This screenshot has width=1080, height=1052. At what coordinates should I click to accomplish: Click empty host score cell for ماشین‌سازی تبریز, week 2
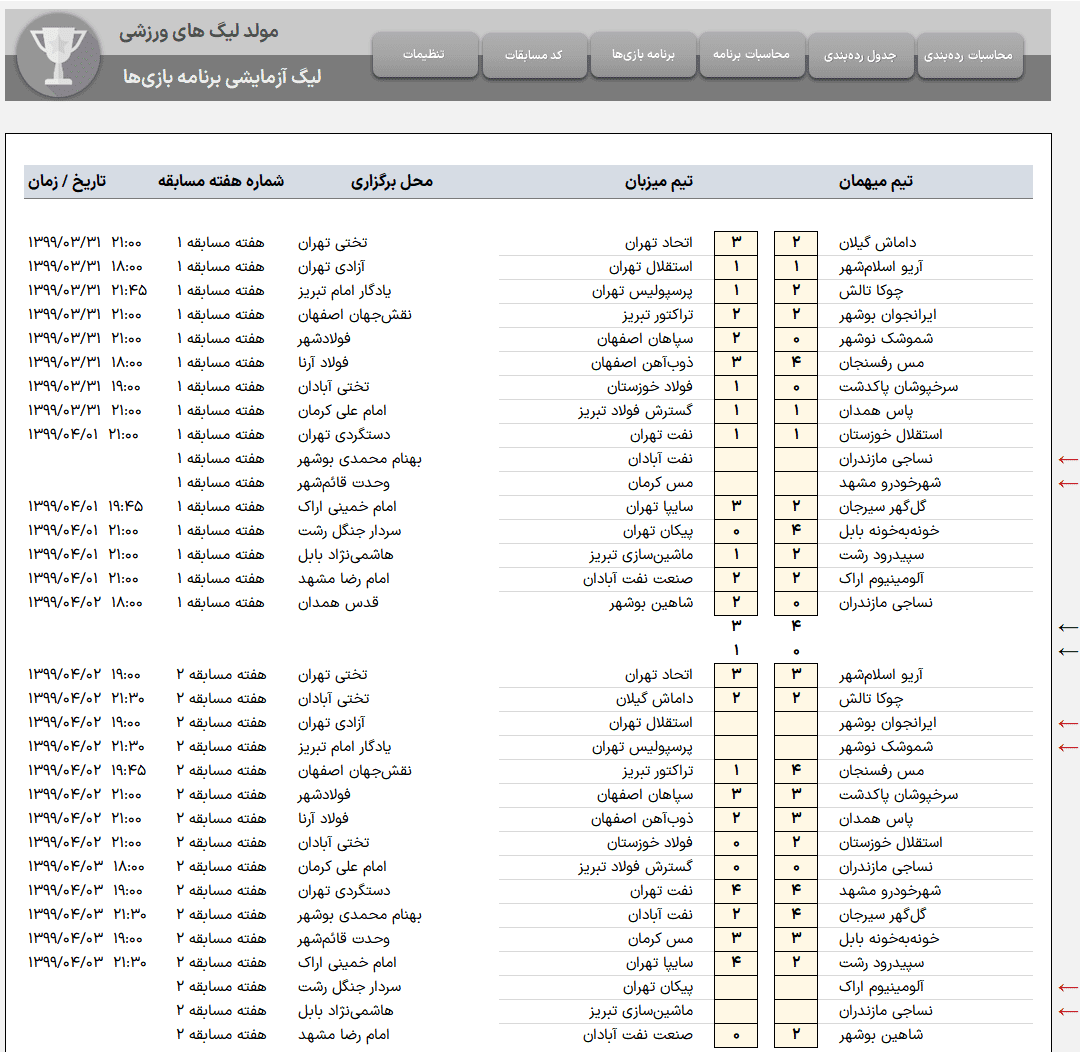point(736,1011)
